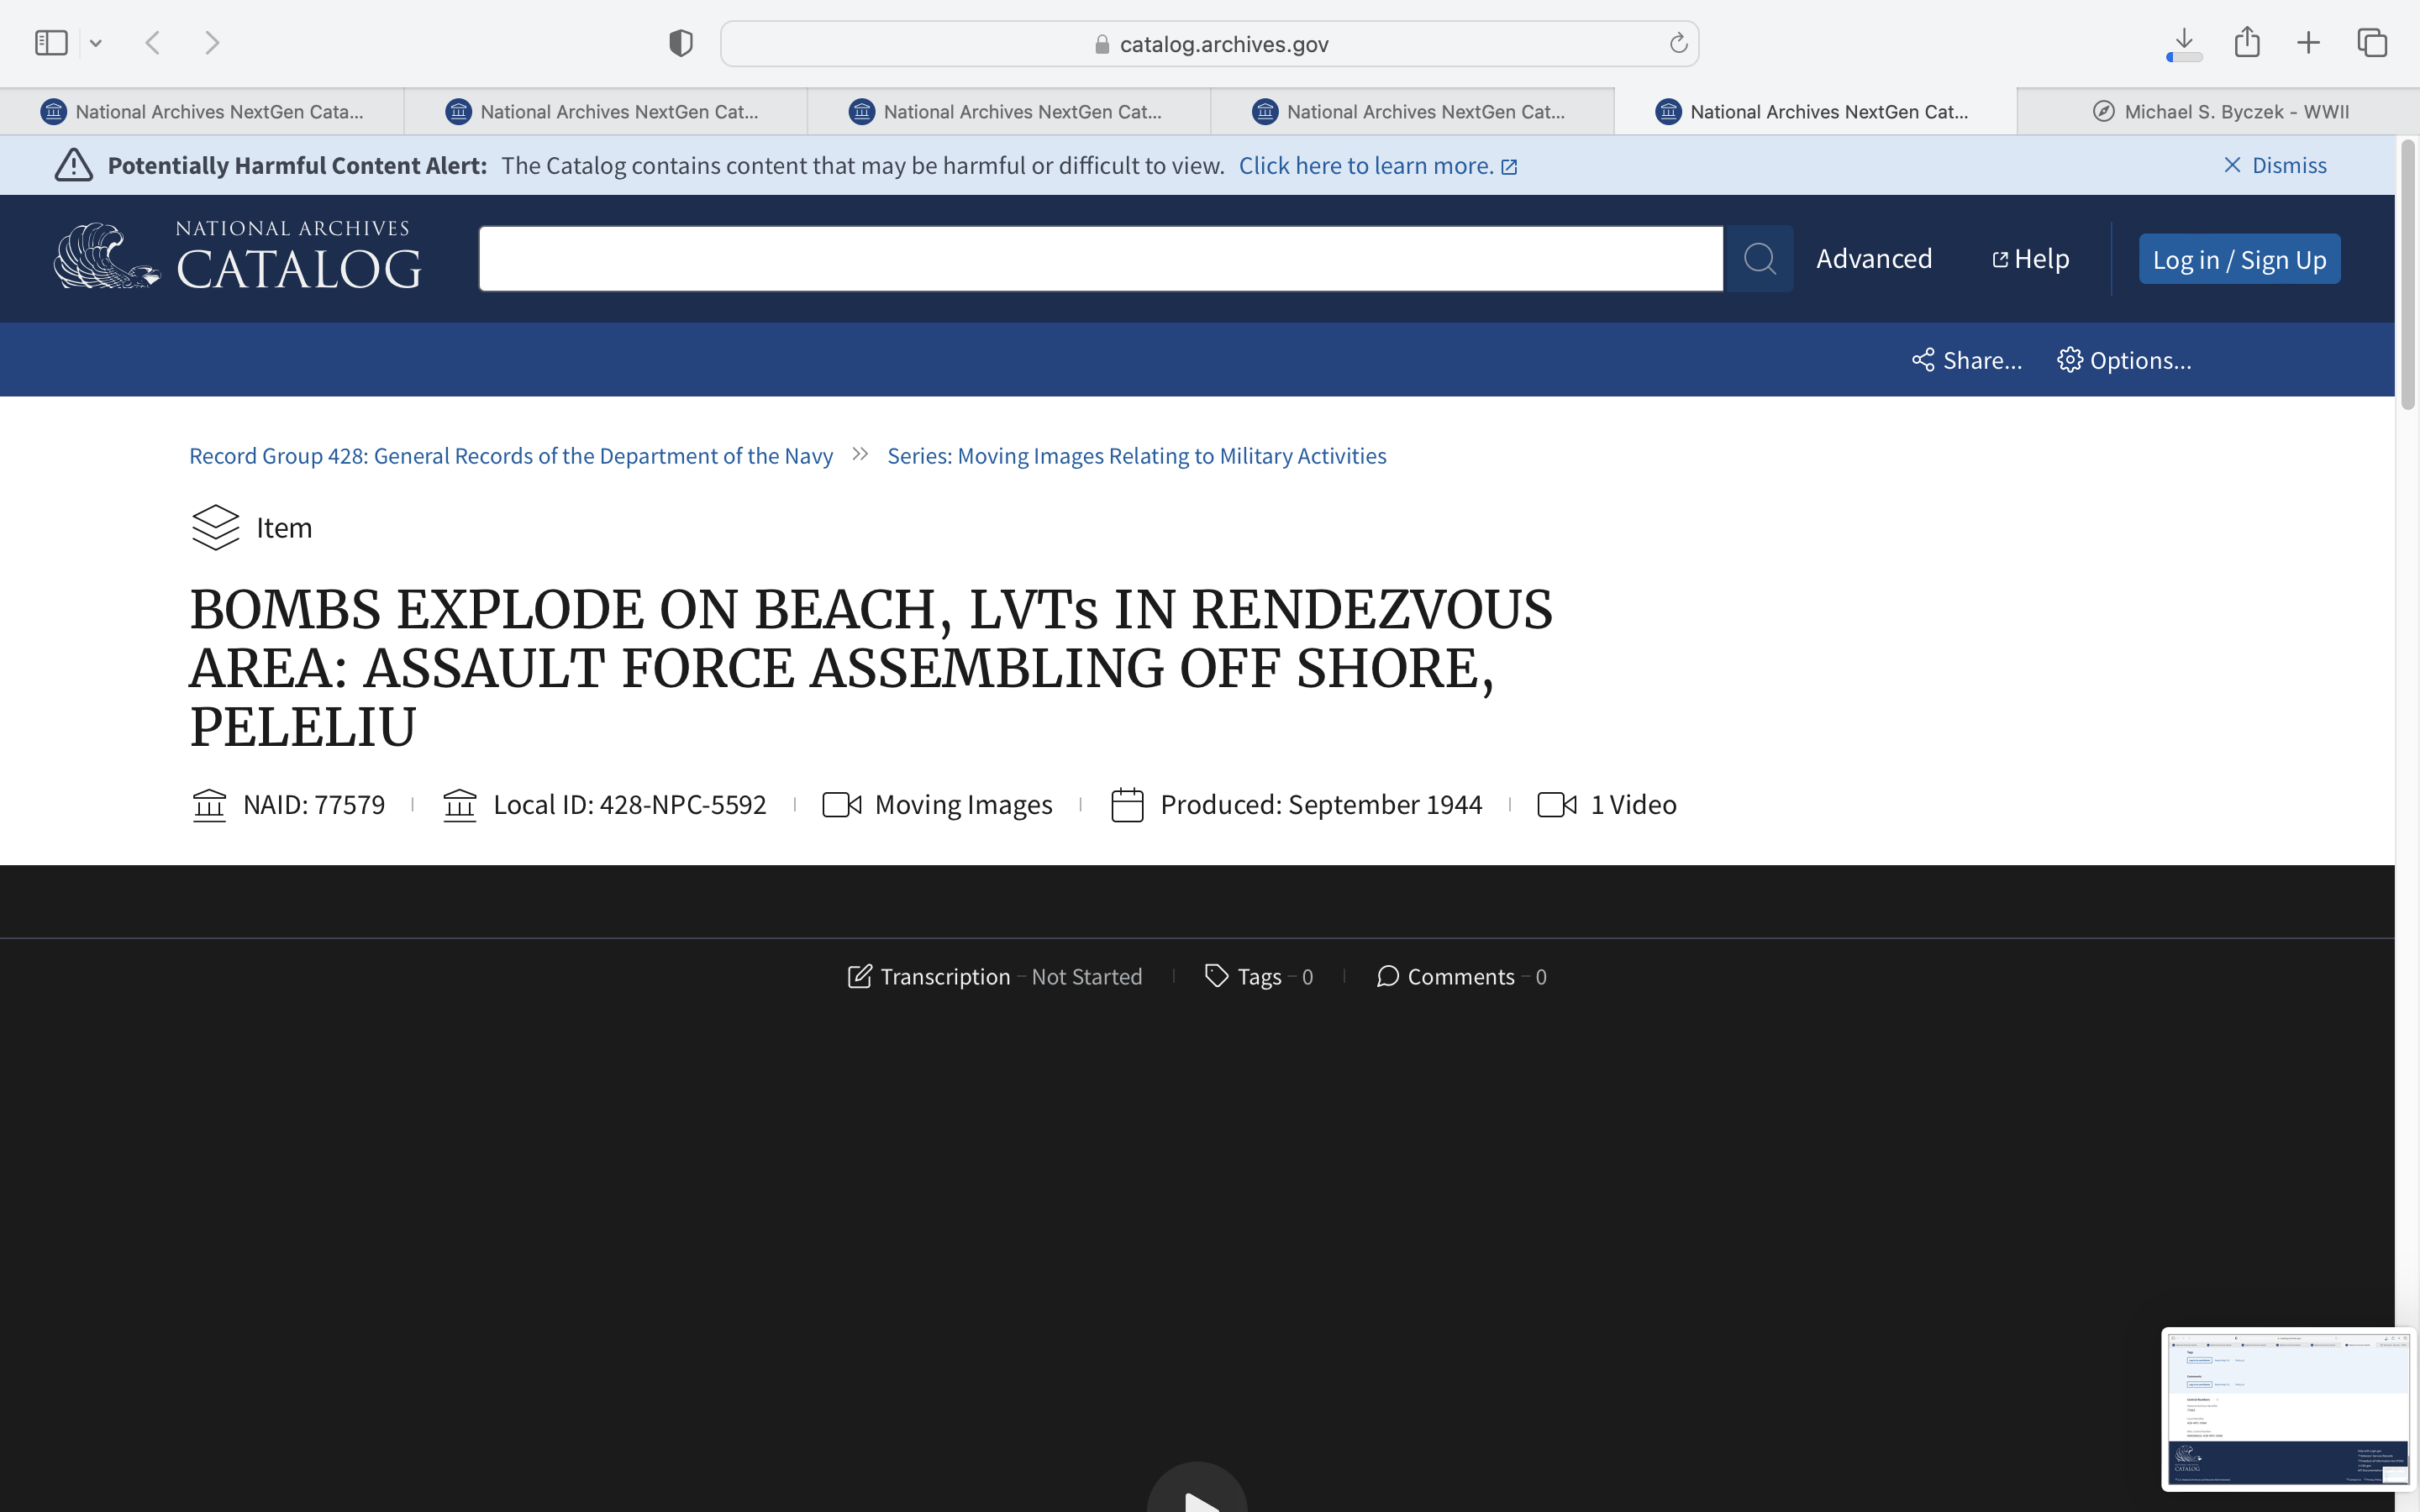Reload the page with refresh icon
This screenshot has height=1512, width=2420.
coord(1678,43)
